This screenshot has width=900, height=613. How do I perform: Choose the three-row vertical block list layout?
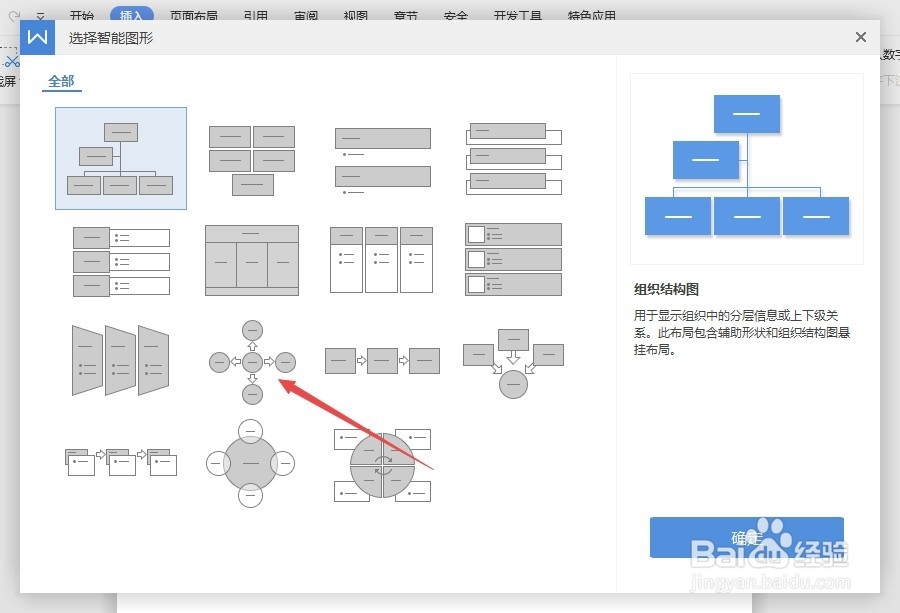[122, 262]
